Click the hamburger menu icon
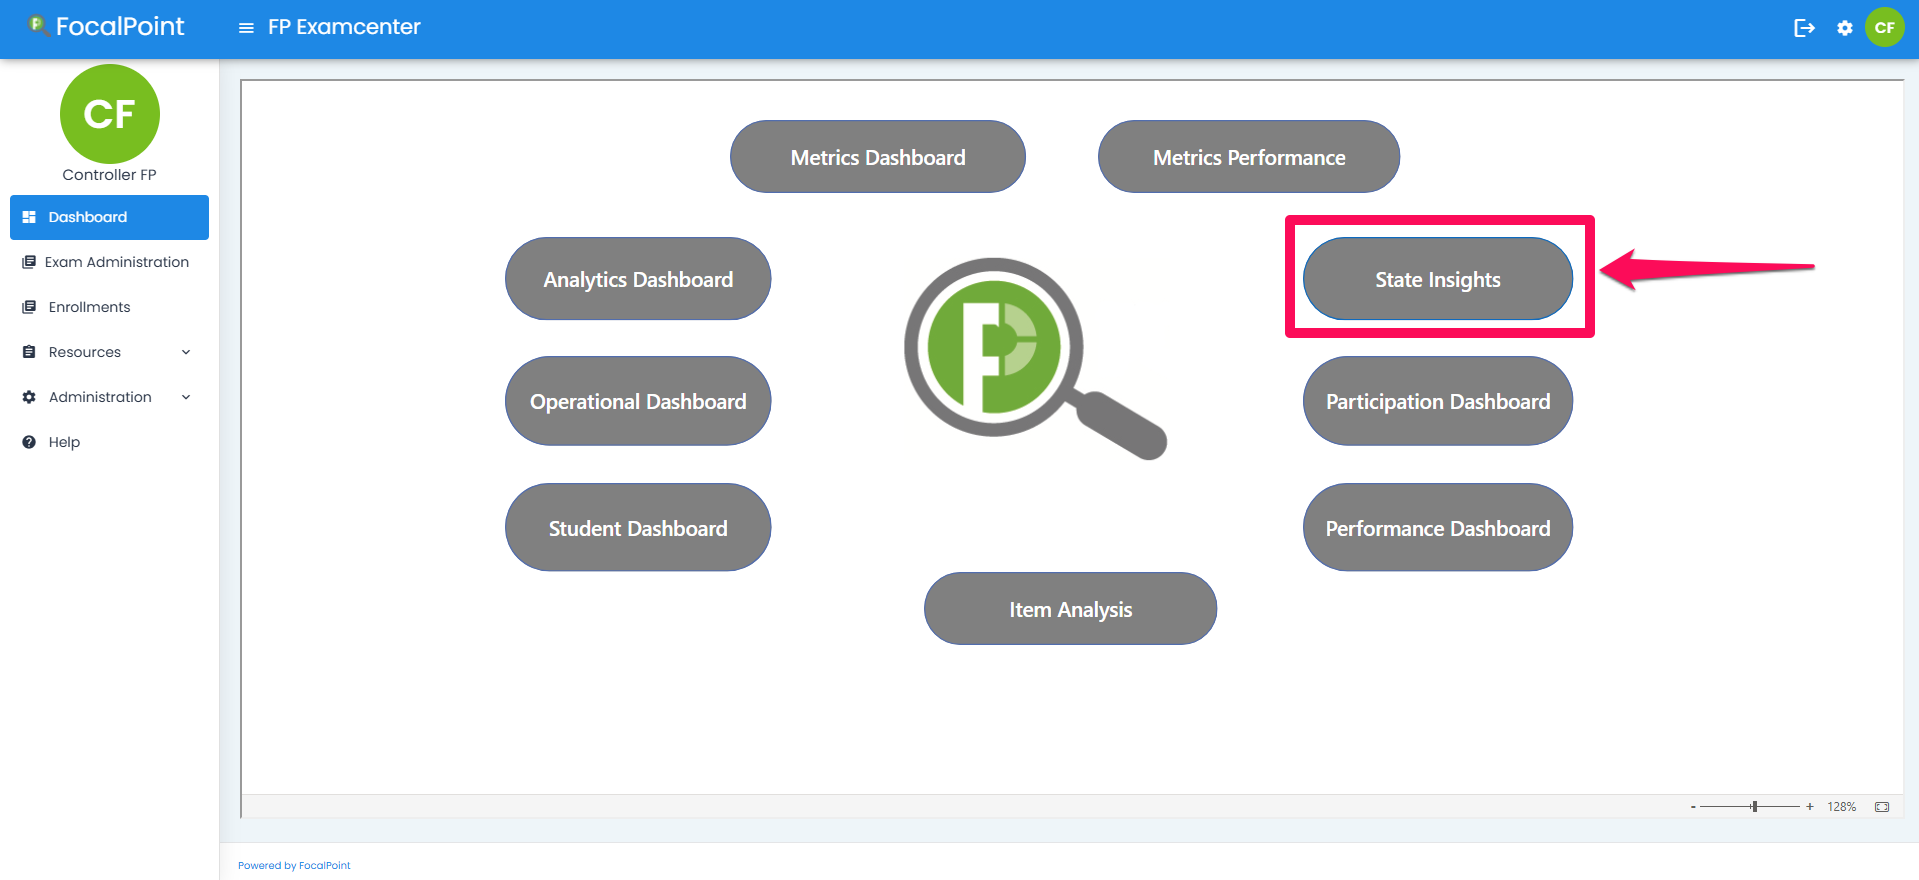1919x880 pixels. (x=246, y=28)
